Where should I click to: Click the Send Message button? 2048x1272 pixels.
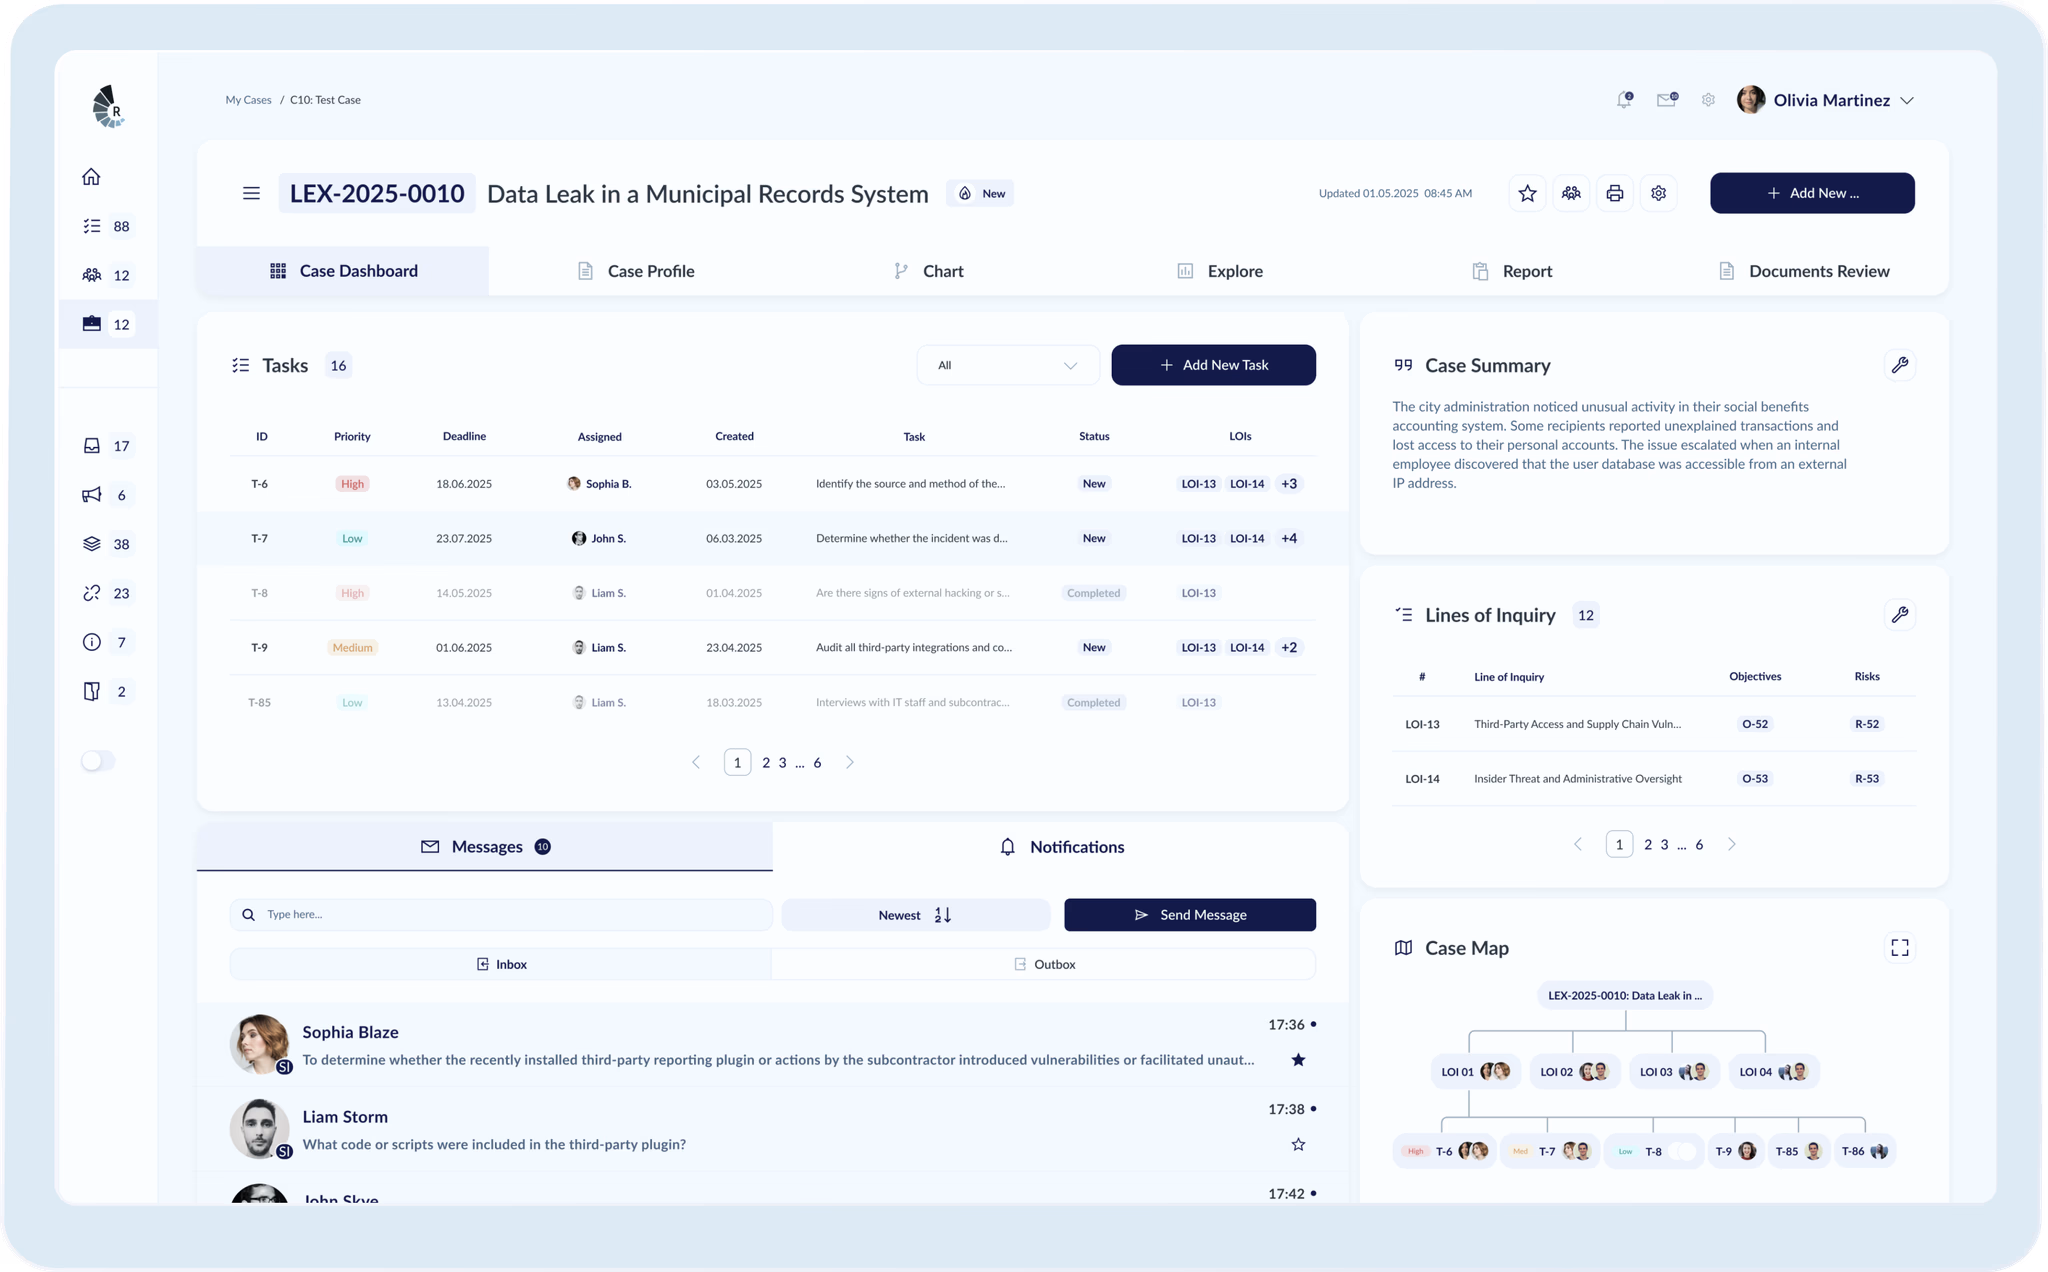(1190, 915)
